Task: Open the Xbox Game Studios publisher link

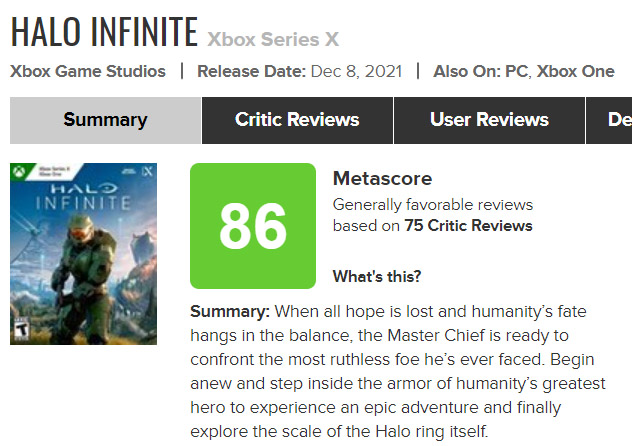Action: 88,71
